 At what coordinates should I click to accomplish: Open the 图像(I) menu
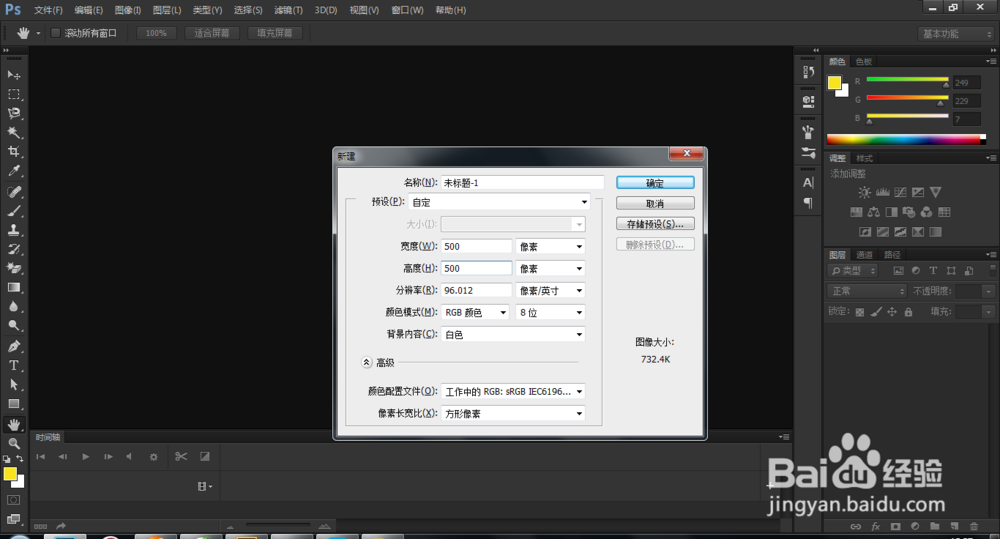click(128, 10)
